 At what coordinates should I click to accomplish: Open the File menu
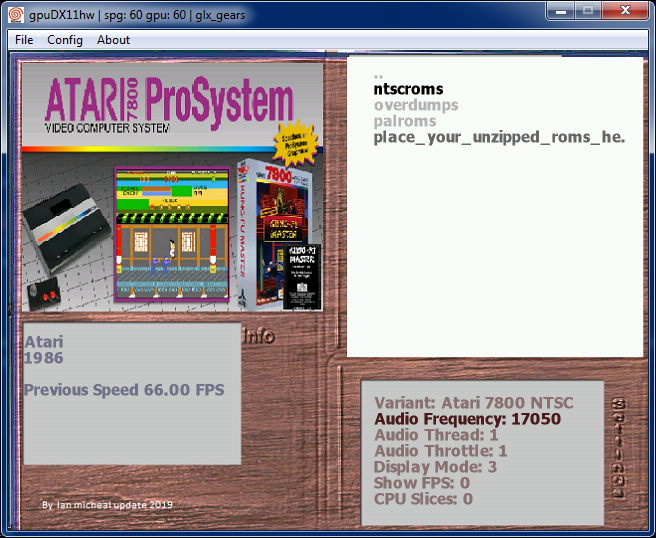pos(24,40)
